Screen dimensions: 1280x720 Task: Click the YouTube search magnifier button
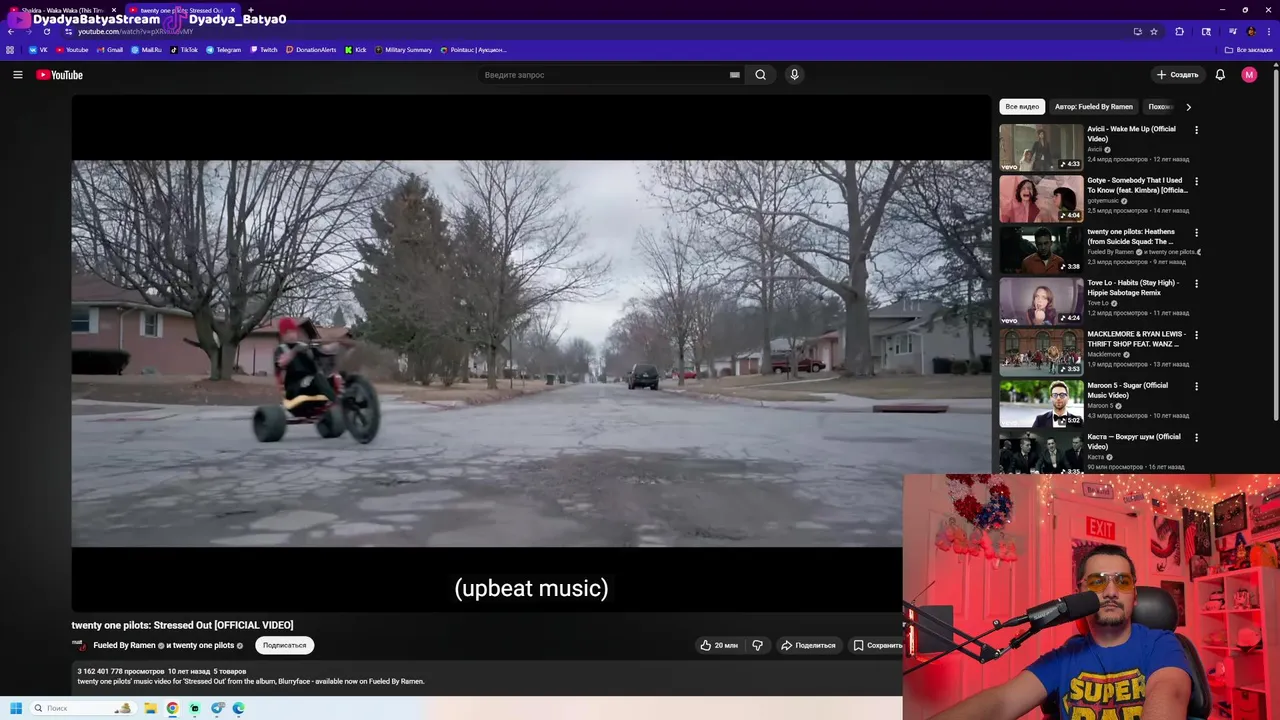click(761, 75)
